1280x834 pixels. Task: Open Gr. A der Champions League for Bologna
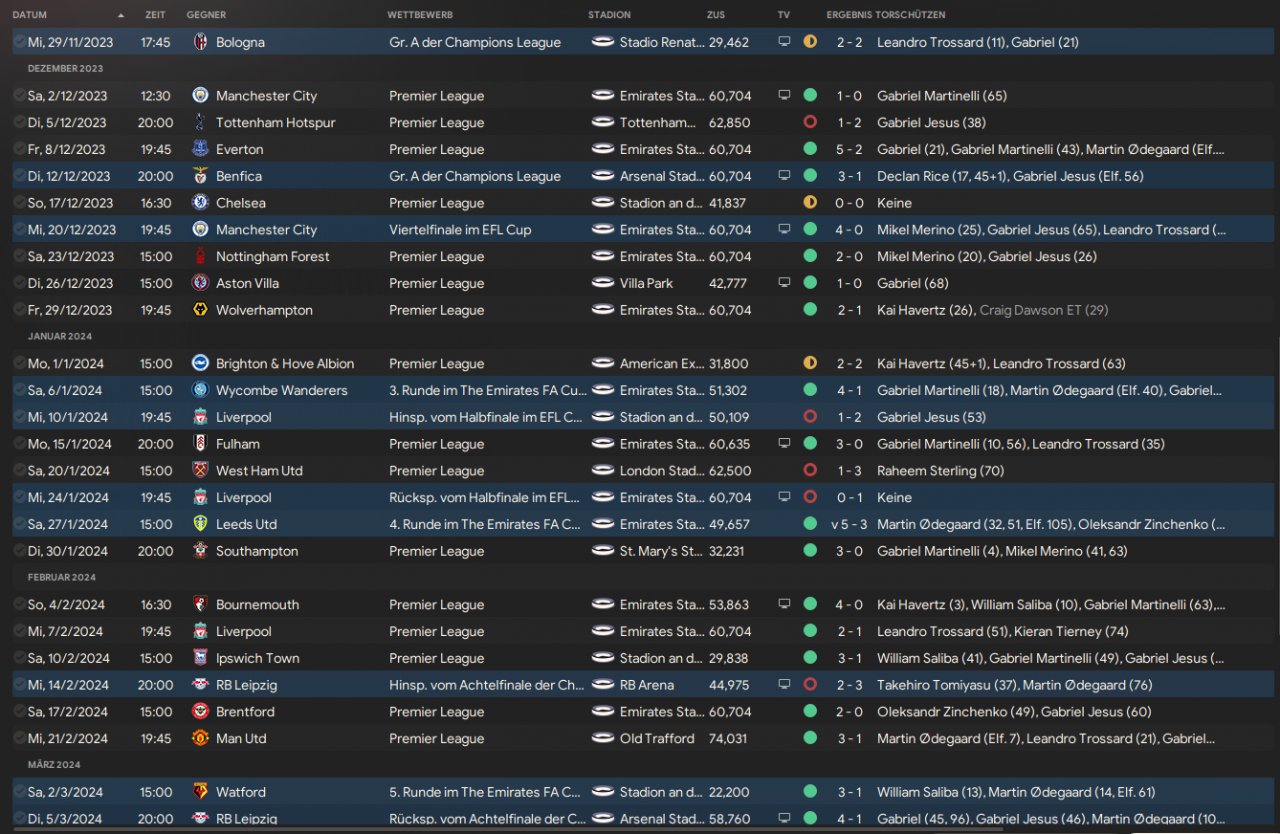point(475,42)
